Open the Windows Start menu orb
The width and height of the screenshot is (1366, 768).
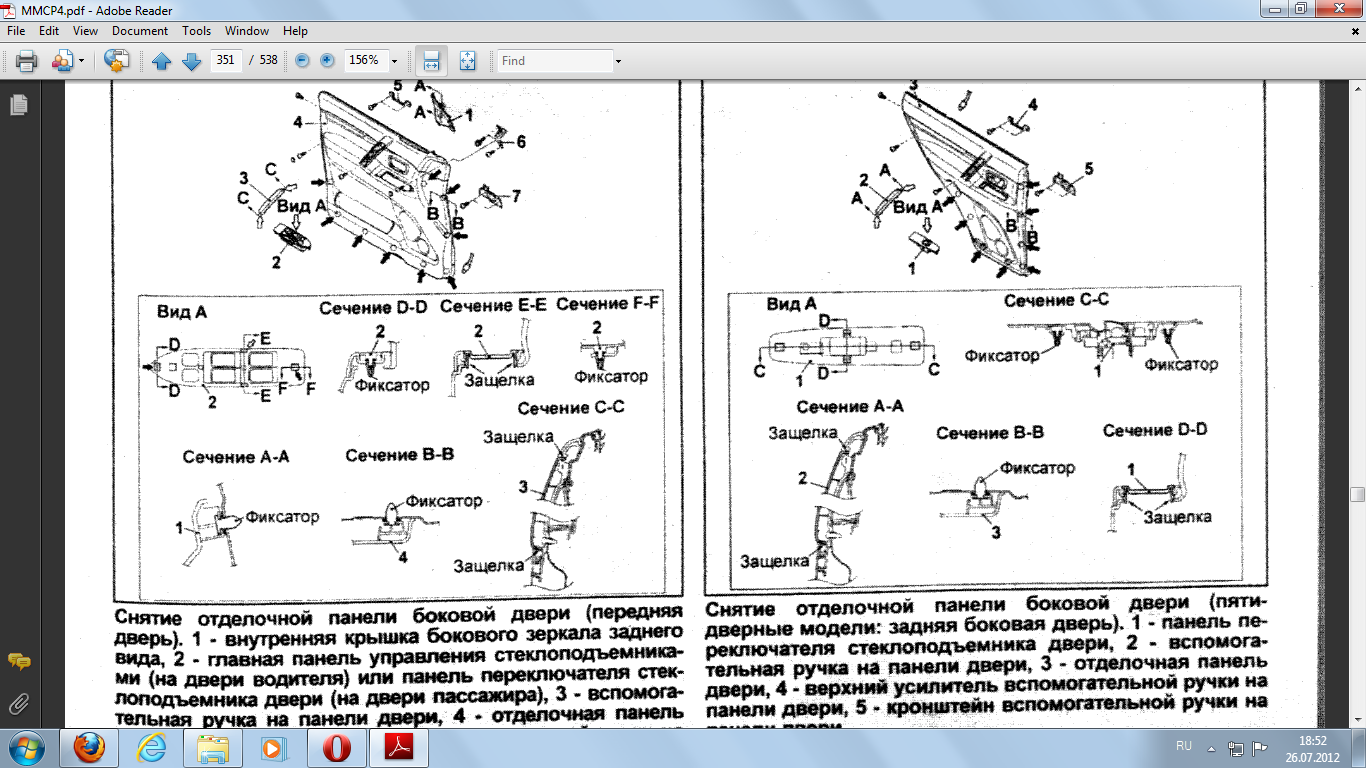[26, 748]
